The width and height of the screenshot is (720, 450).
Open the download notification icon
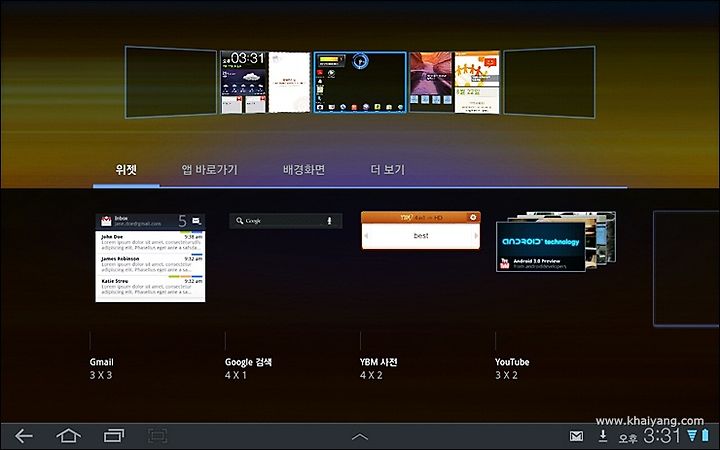[x=603, y=435]
